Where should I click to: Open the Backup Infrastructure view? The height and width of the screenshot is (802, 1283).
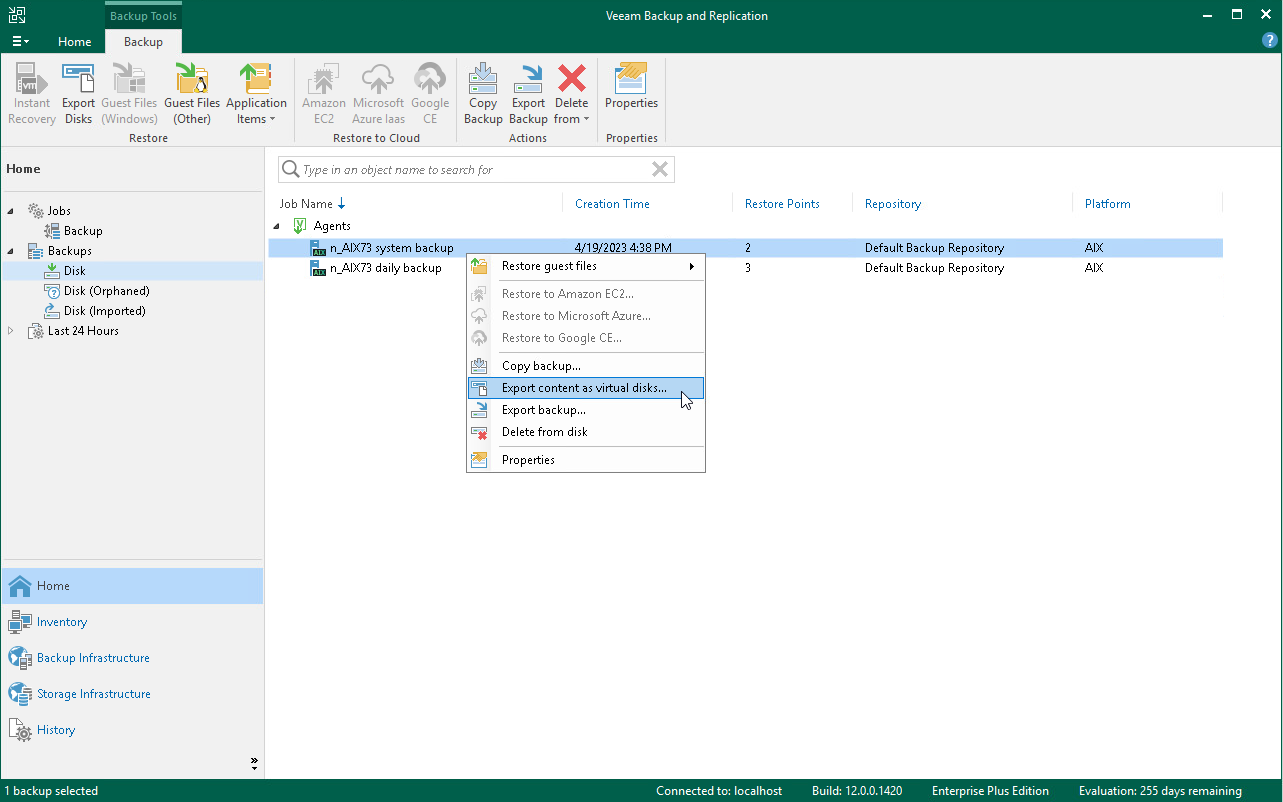pyautogui.click(x=132, y=658)
